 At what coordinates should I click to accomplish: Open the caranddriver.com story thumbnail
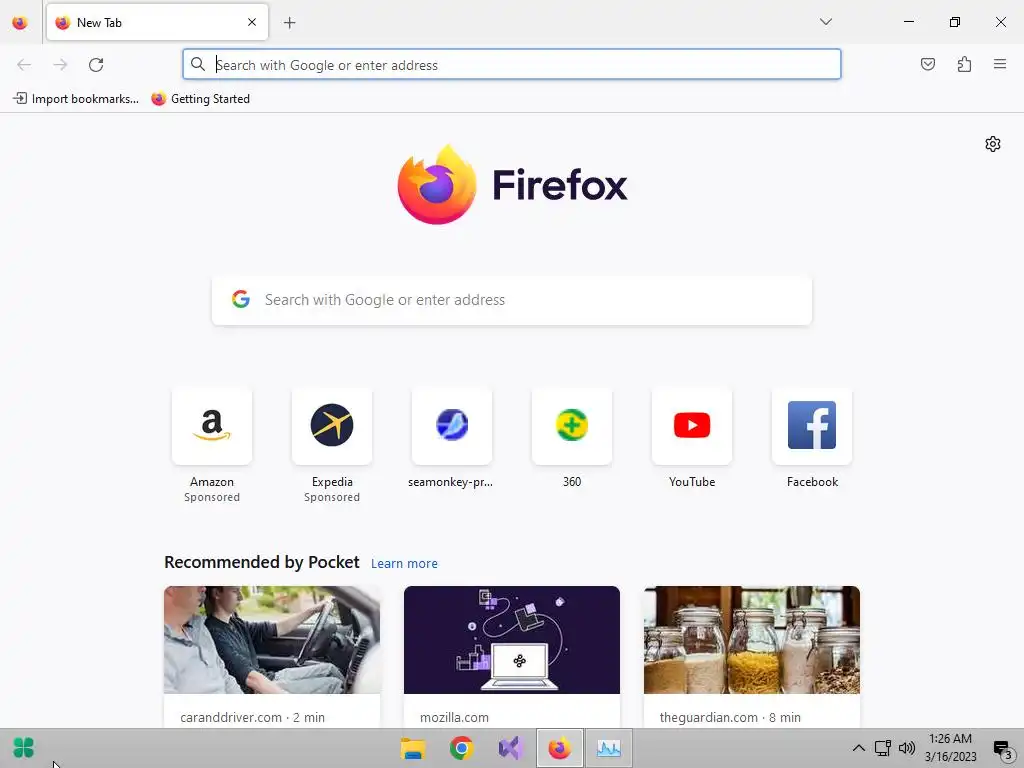click(272, 640)
